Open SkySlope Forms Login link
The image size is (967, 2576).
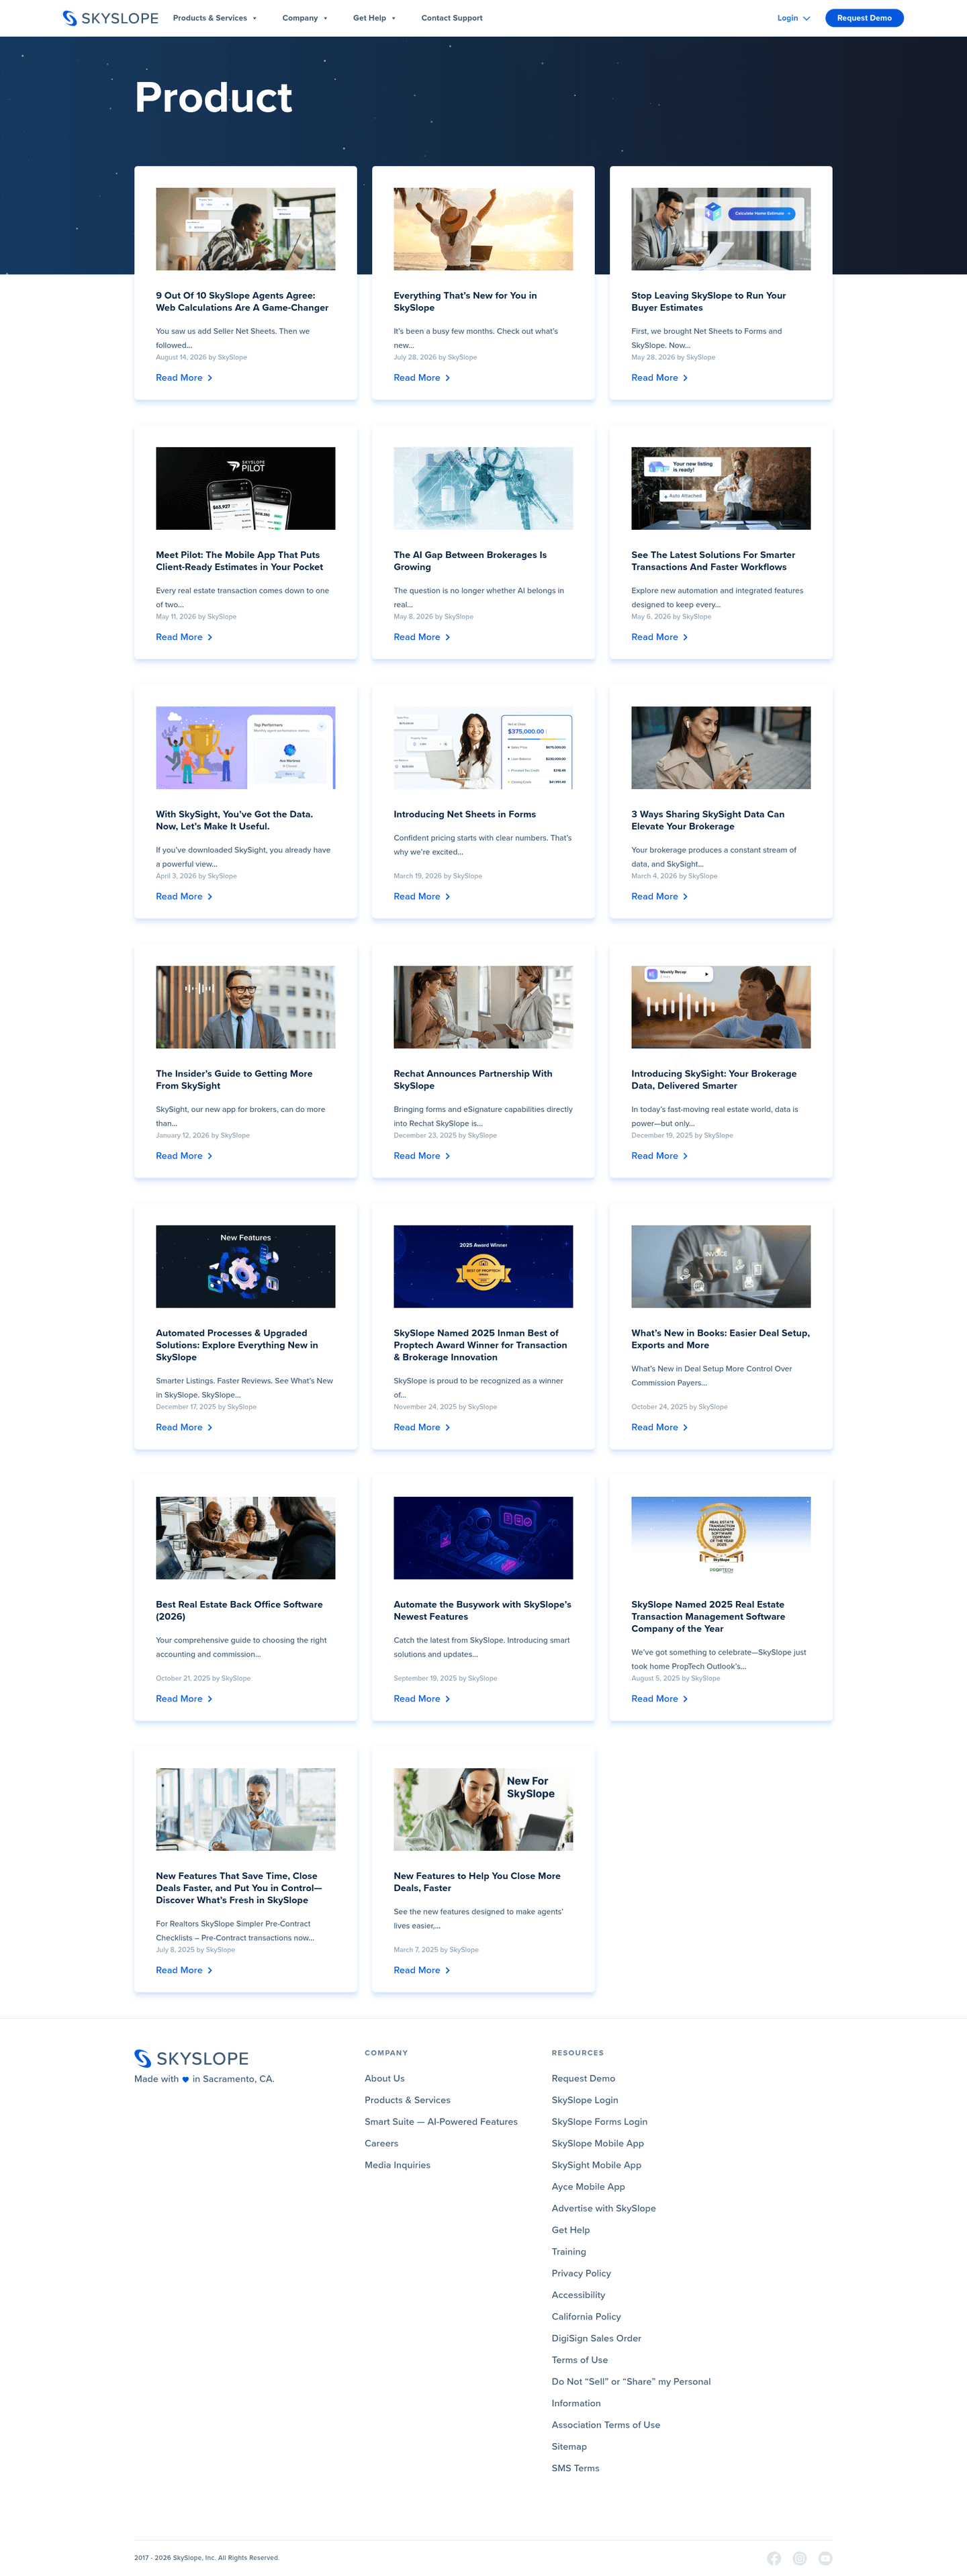pos(599,2122)
